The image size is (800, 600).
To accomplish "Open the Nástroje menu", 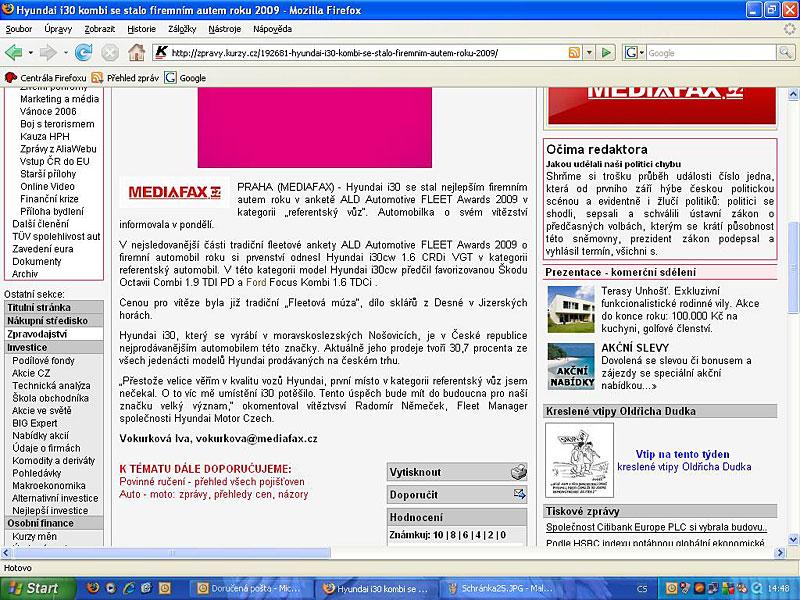I will click(224, 29).
